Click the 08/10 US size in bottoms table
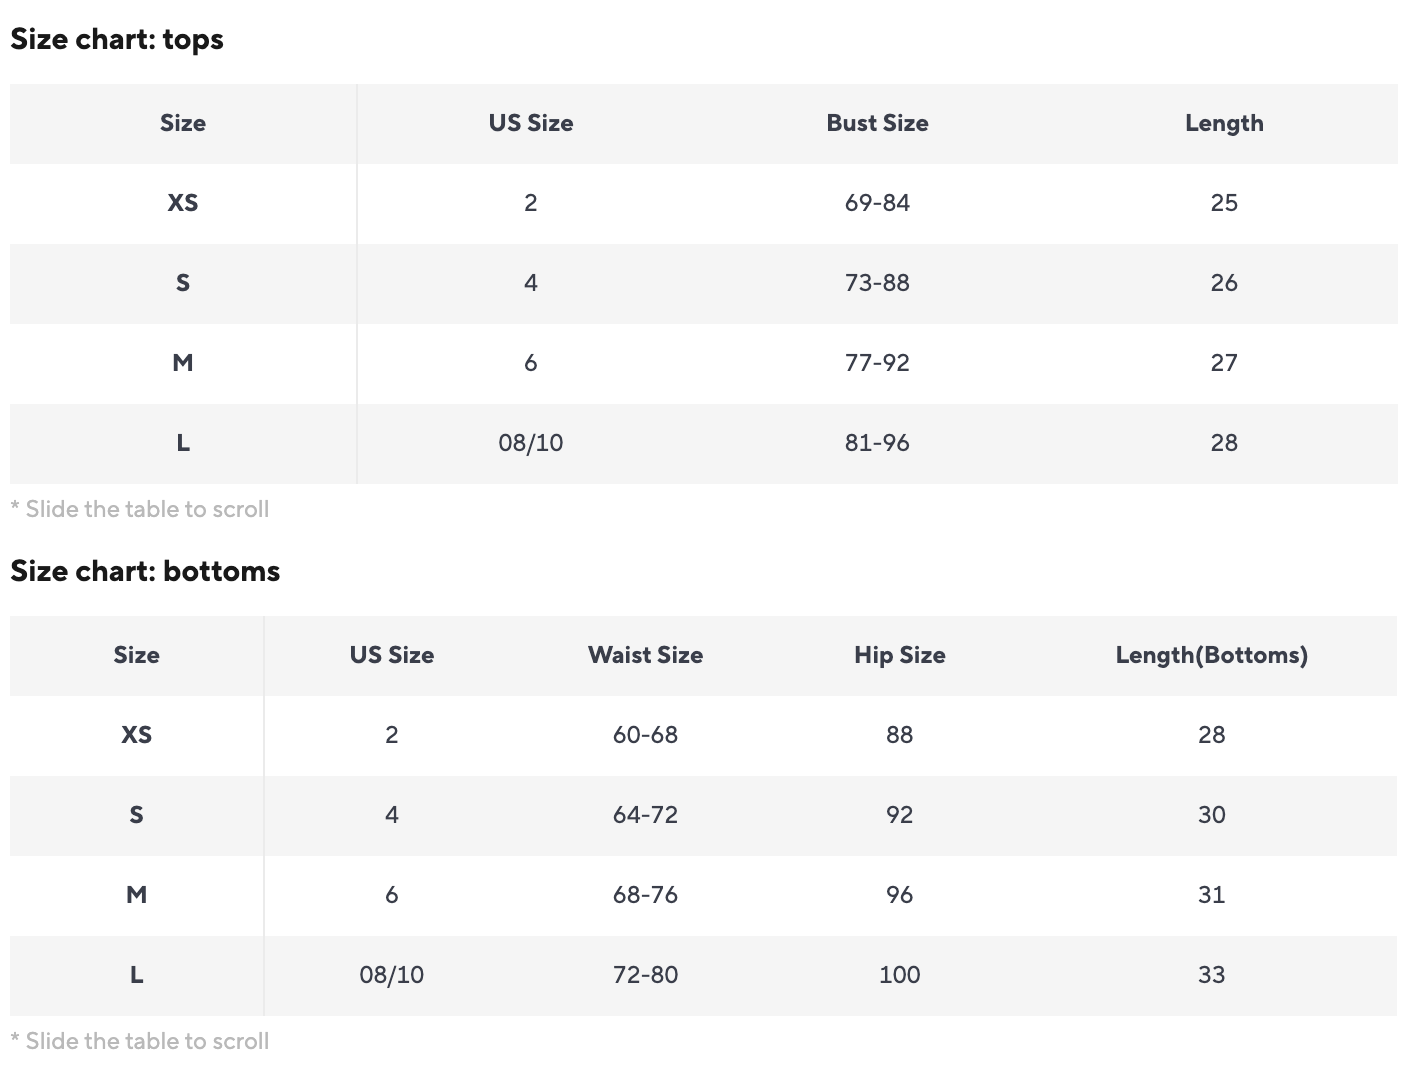This screenshot has width=1408, height=1068. point(391,975)
